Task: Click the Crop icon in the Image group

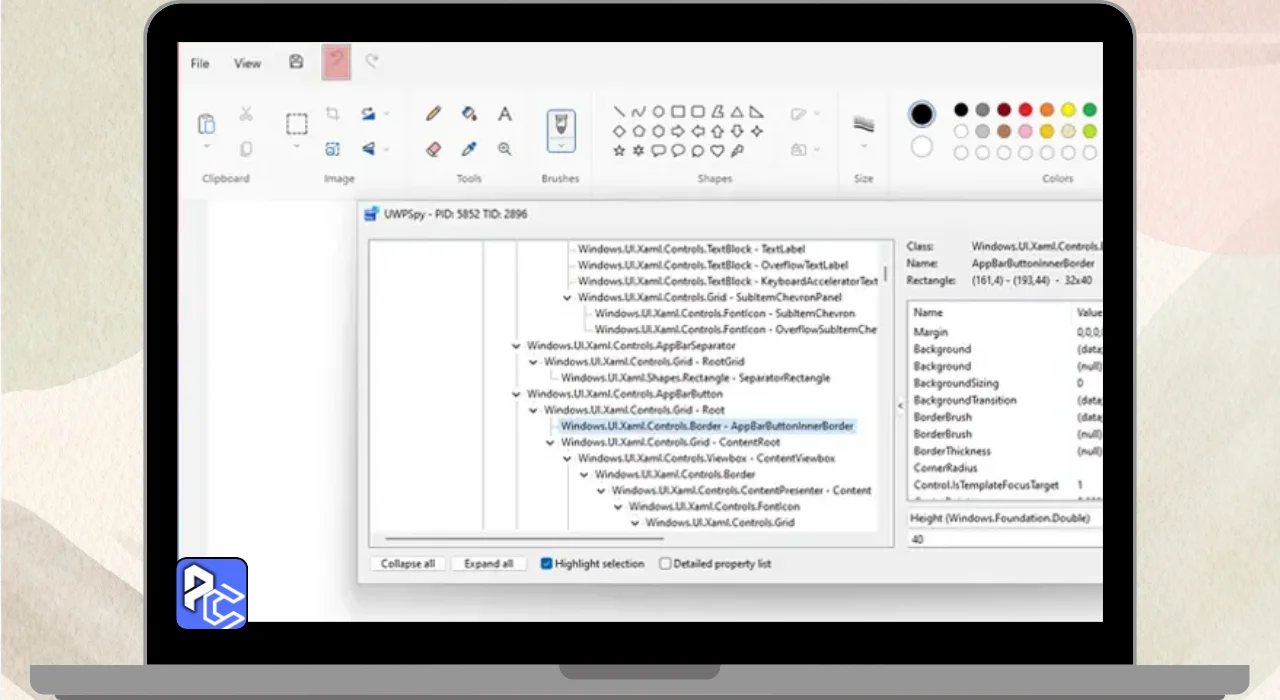Action: click(x=333, y=114)
